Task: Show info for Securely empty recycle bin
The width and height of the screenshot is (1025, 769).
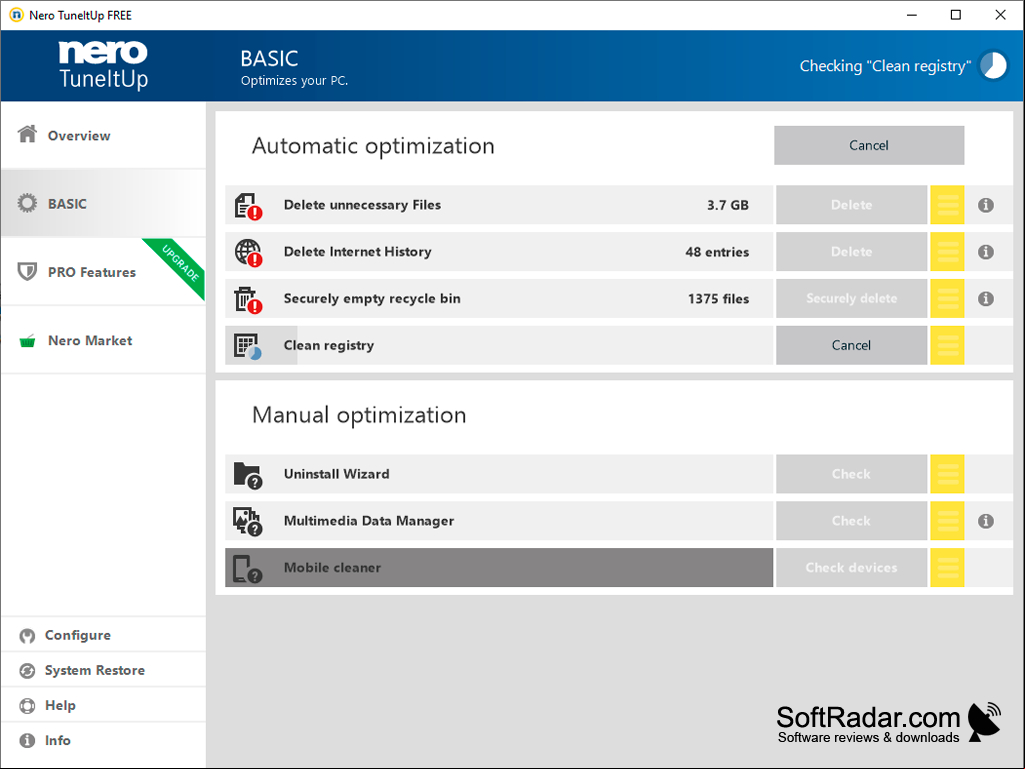Action: 986,299
